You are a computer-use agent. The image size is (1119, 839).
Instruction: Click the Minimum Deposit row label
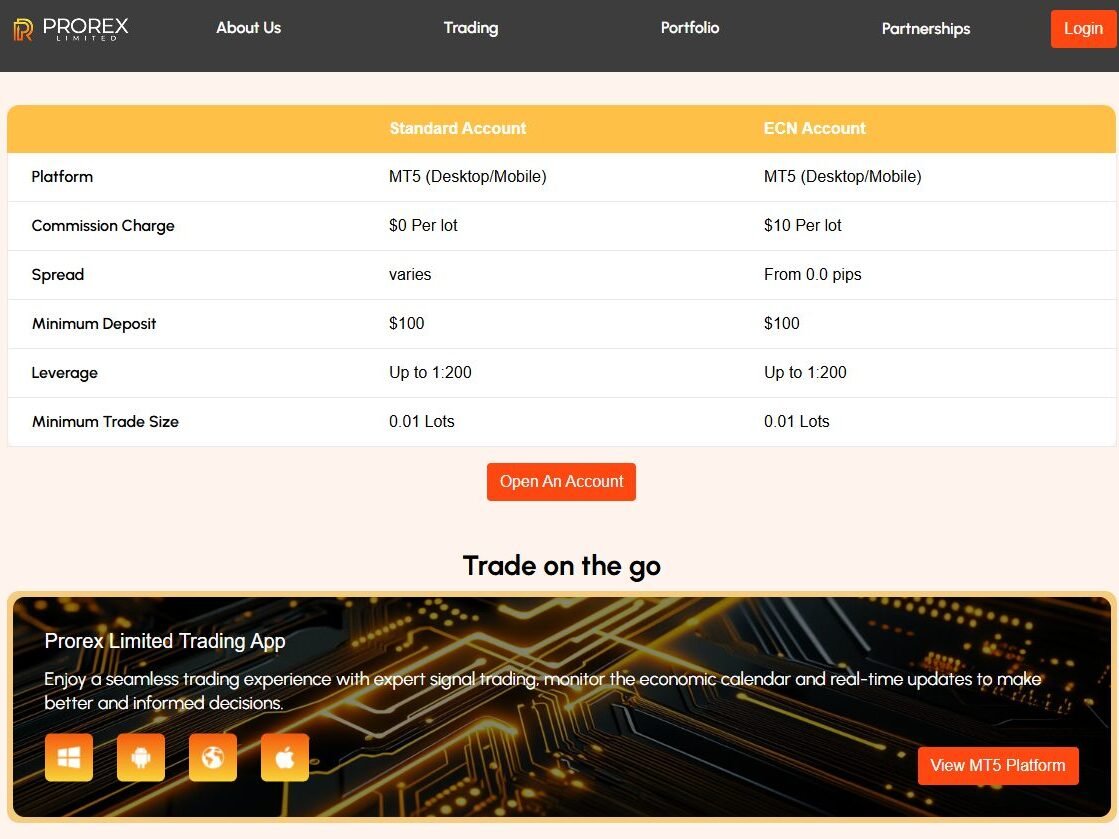(93, 324)
